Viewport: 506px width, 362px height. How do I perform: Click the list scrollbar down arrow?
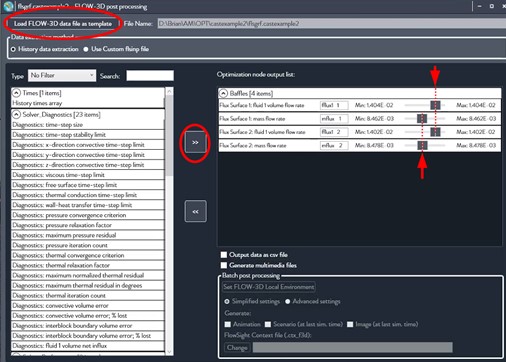[x=169, y=351]
